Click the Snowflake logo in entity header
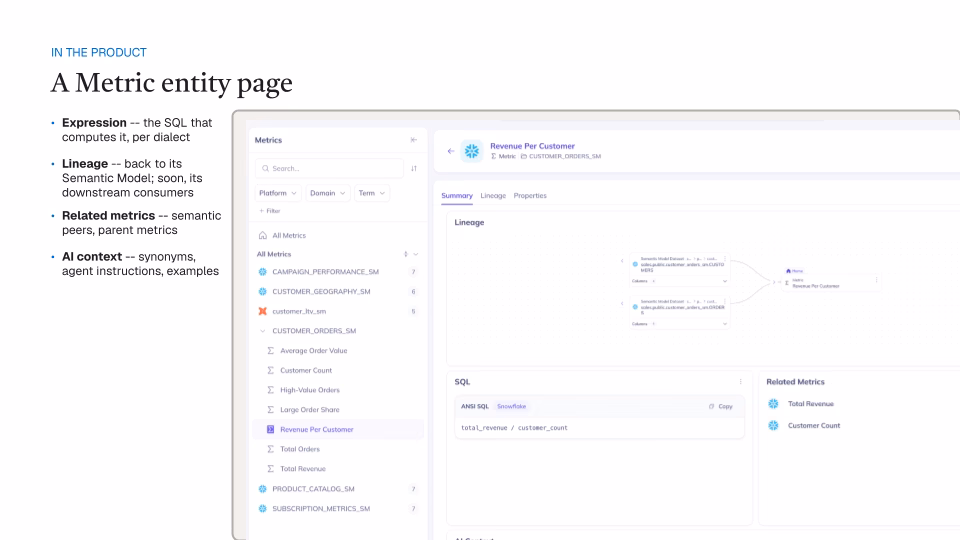This screenshot has width=960, height=540. point(471,151)
